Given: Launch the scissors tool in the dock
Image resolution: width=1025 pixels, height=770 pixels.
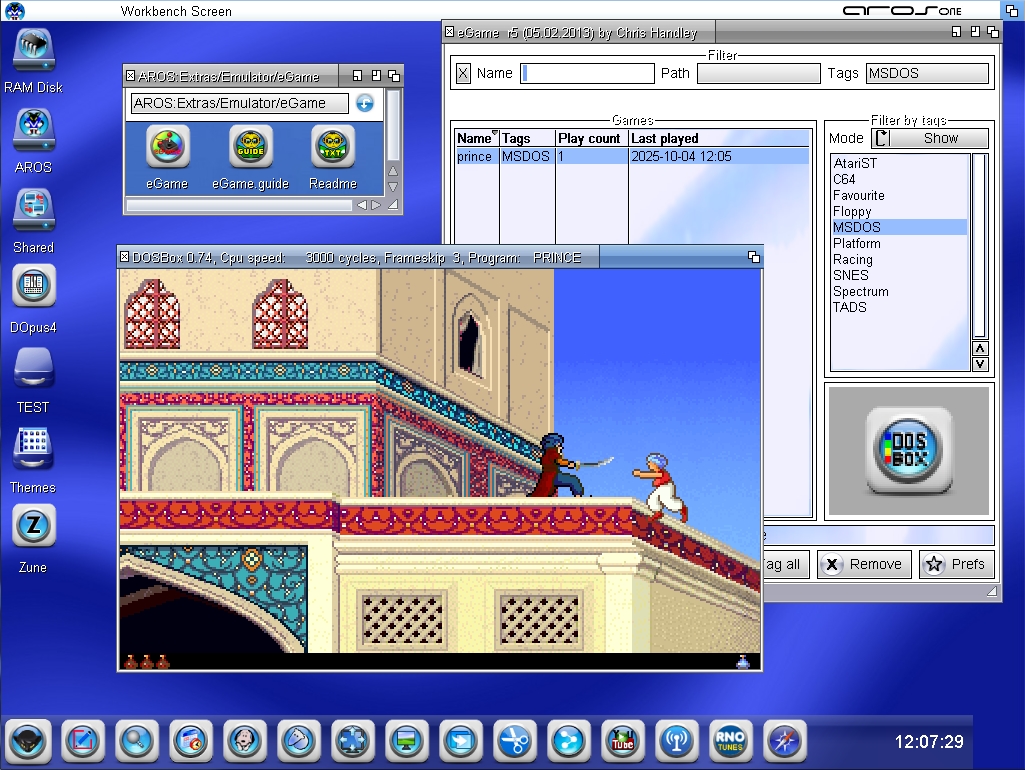Looking at the screenshot, I should [514, 741].
